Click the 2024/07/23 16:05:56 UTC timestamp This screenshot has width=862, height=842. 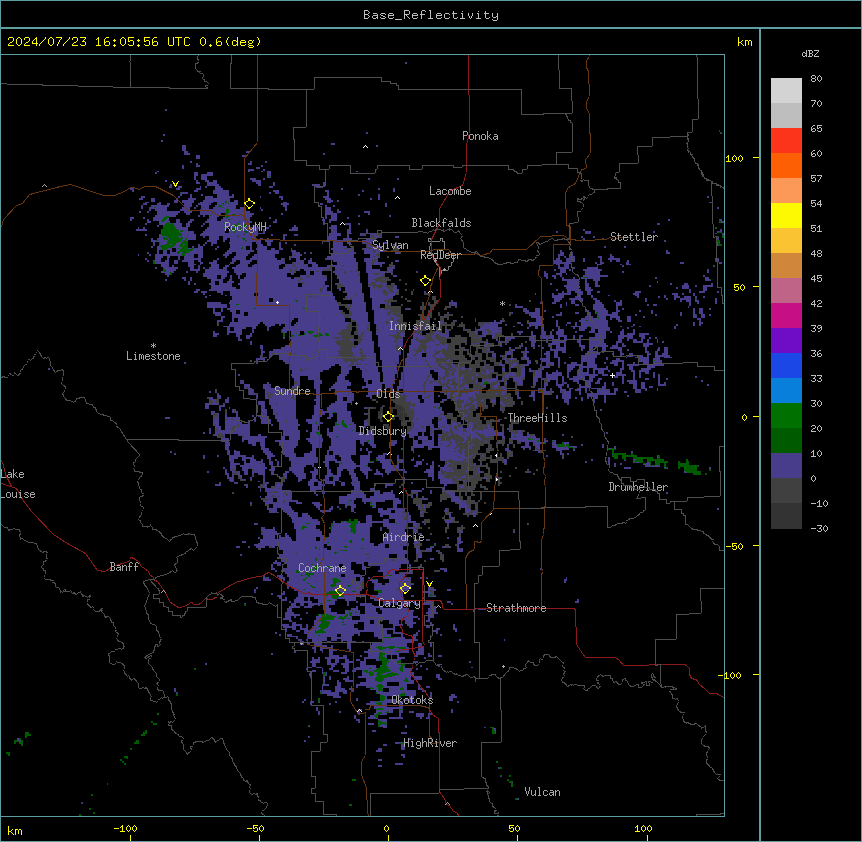(x=99, y=42)
